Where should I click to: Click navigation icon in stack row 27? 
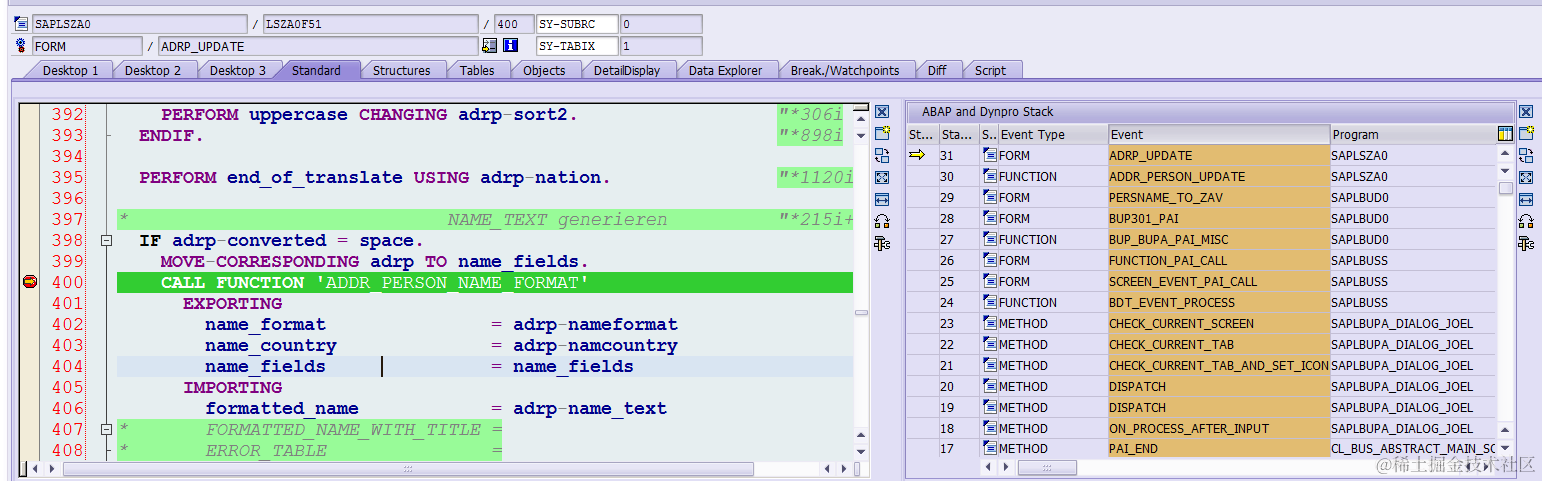(989, 239)
